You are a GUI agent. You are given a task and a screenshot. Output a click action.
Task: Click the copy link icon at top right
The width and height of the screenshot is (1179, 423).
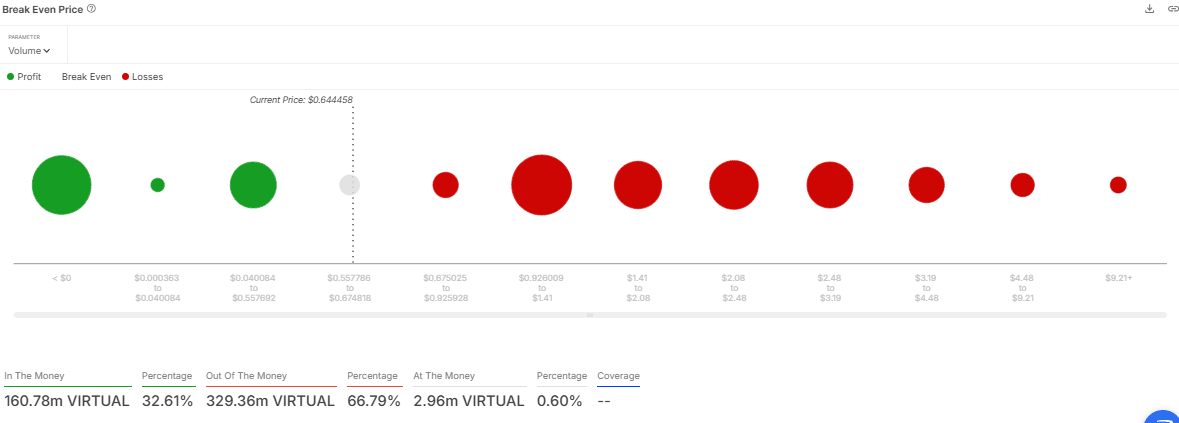(1172, 9)
